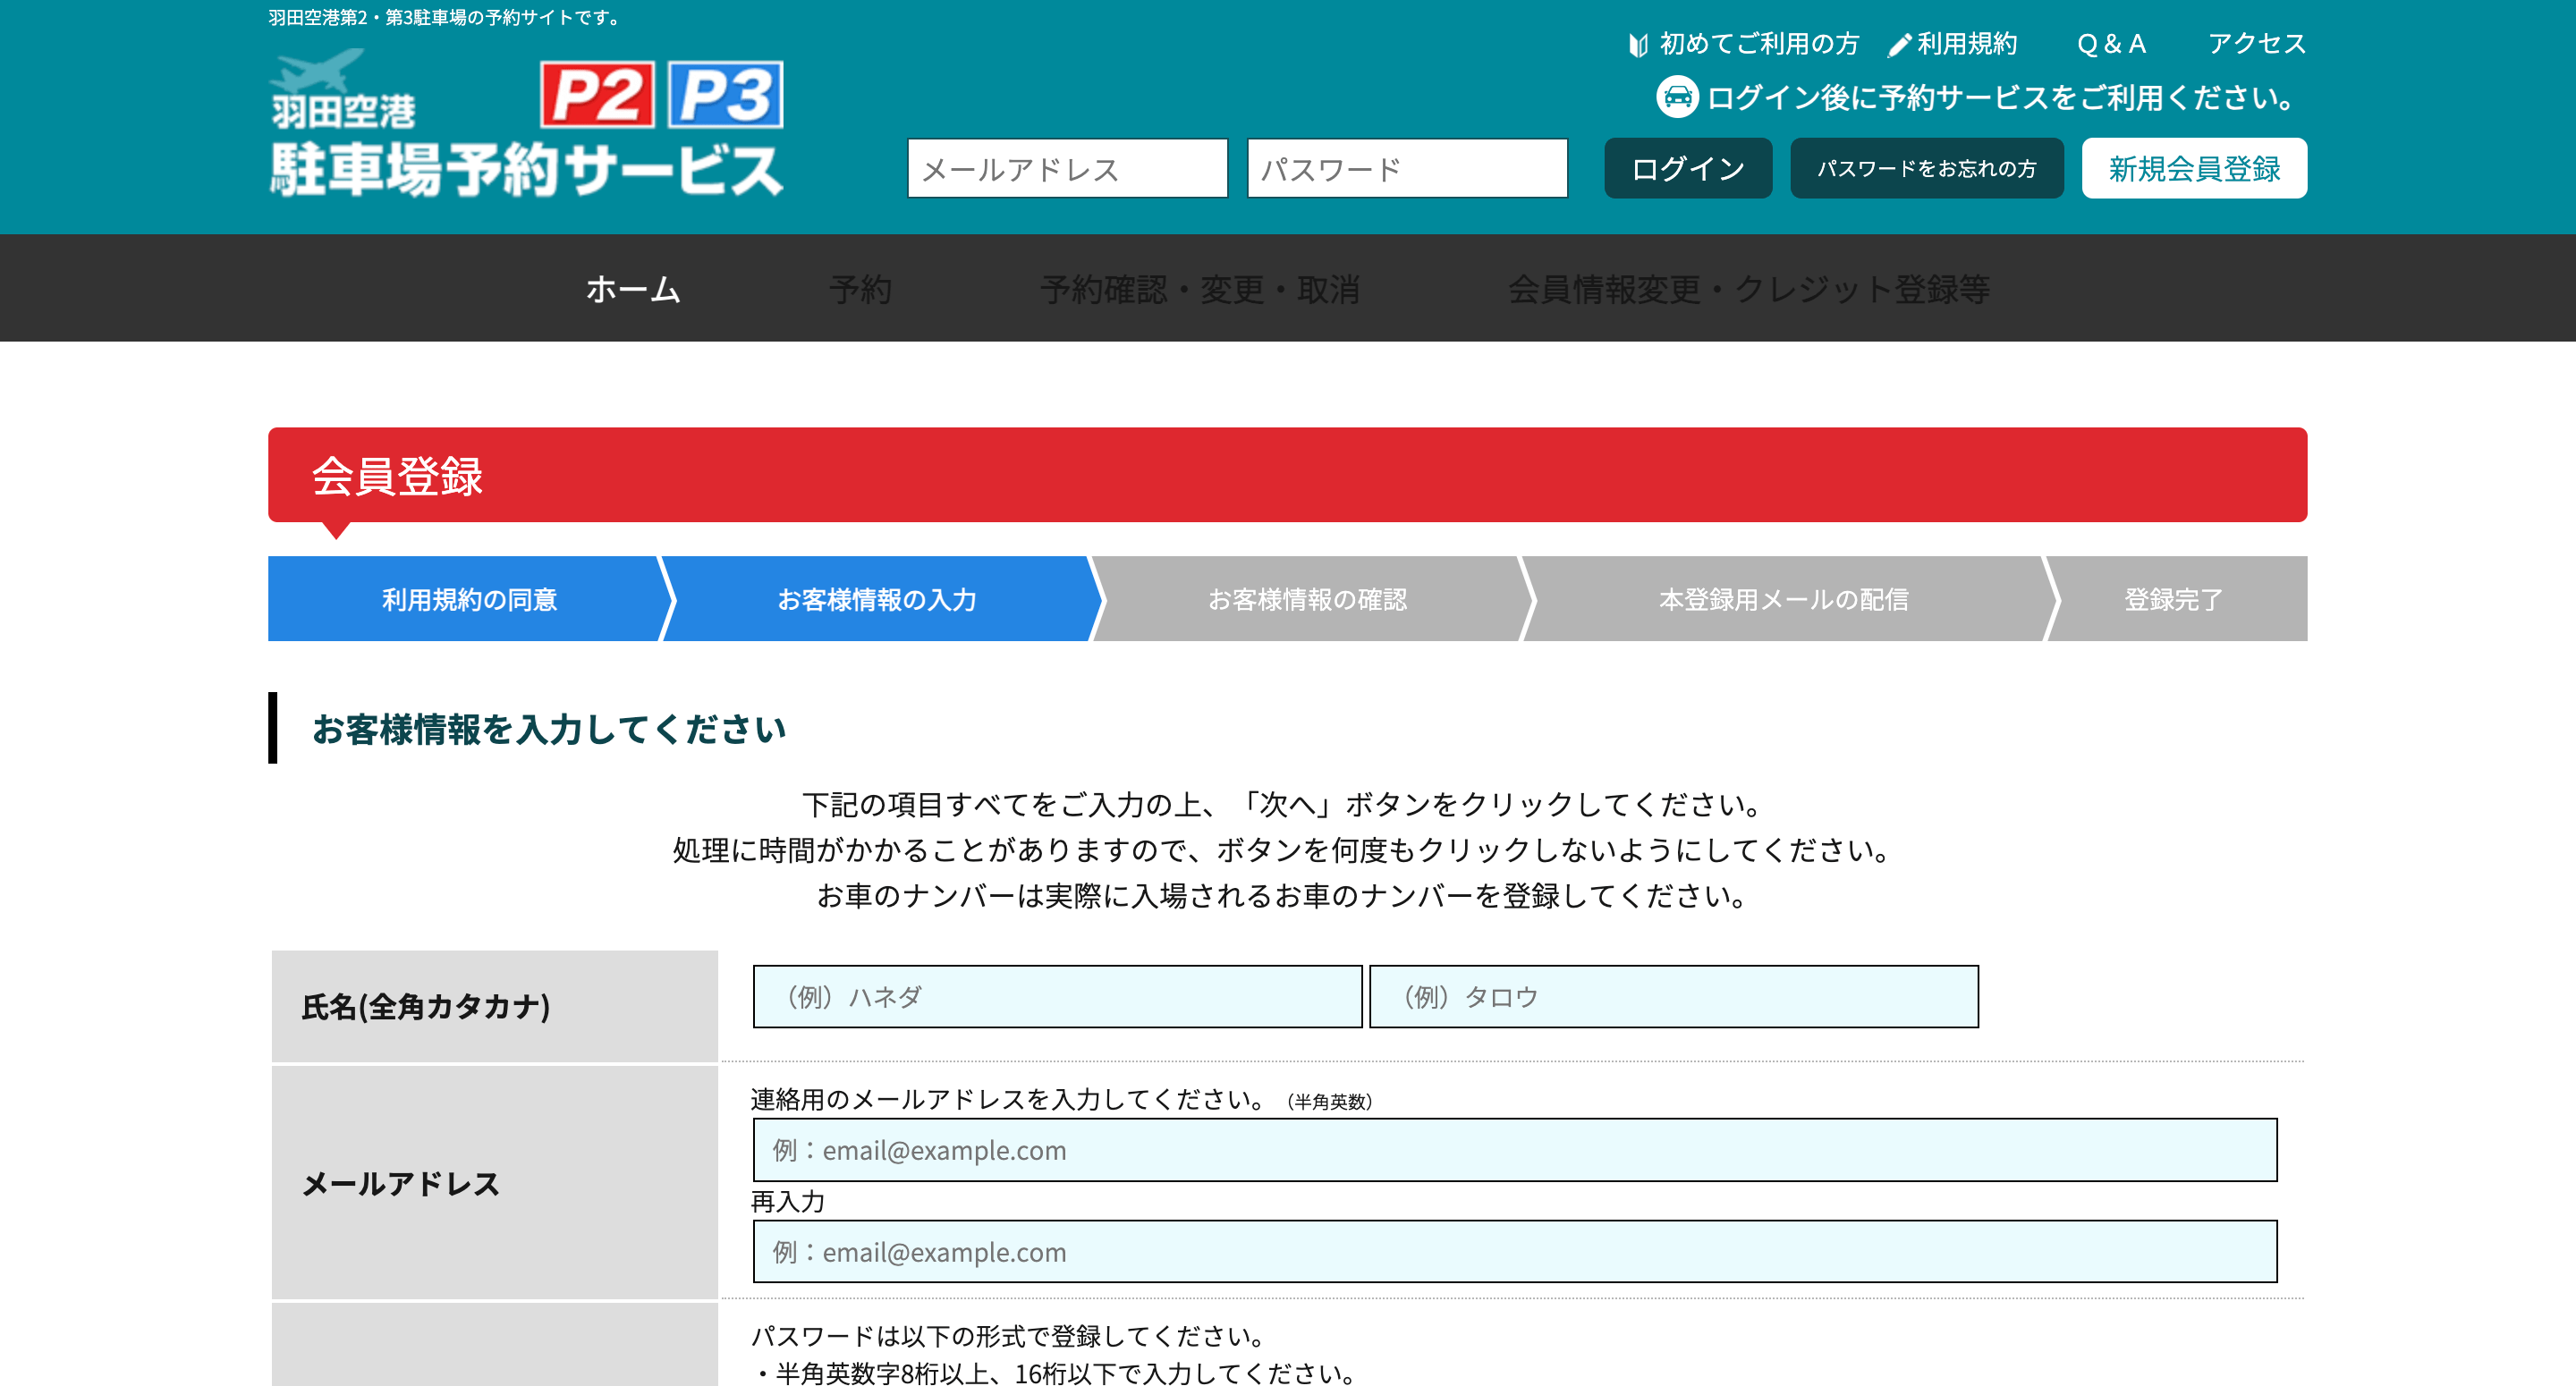Open the 初めてご利用の方 link
Screen dimensions: 2576x1386
(x=1759, y=44)
